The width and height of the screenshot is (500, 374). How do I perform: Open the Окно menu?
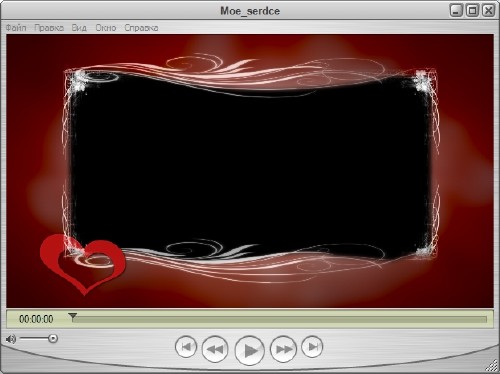(x=106, y=28)
